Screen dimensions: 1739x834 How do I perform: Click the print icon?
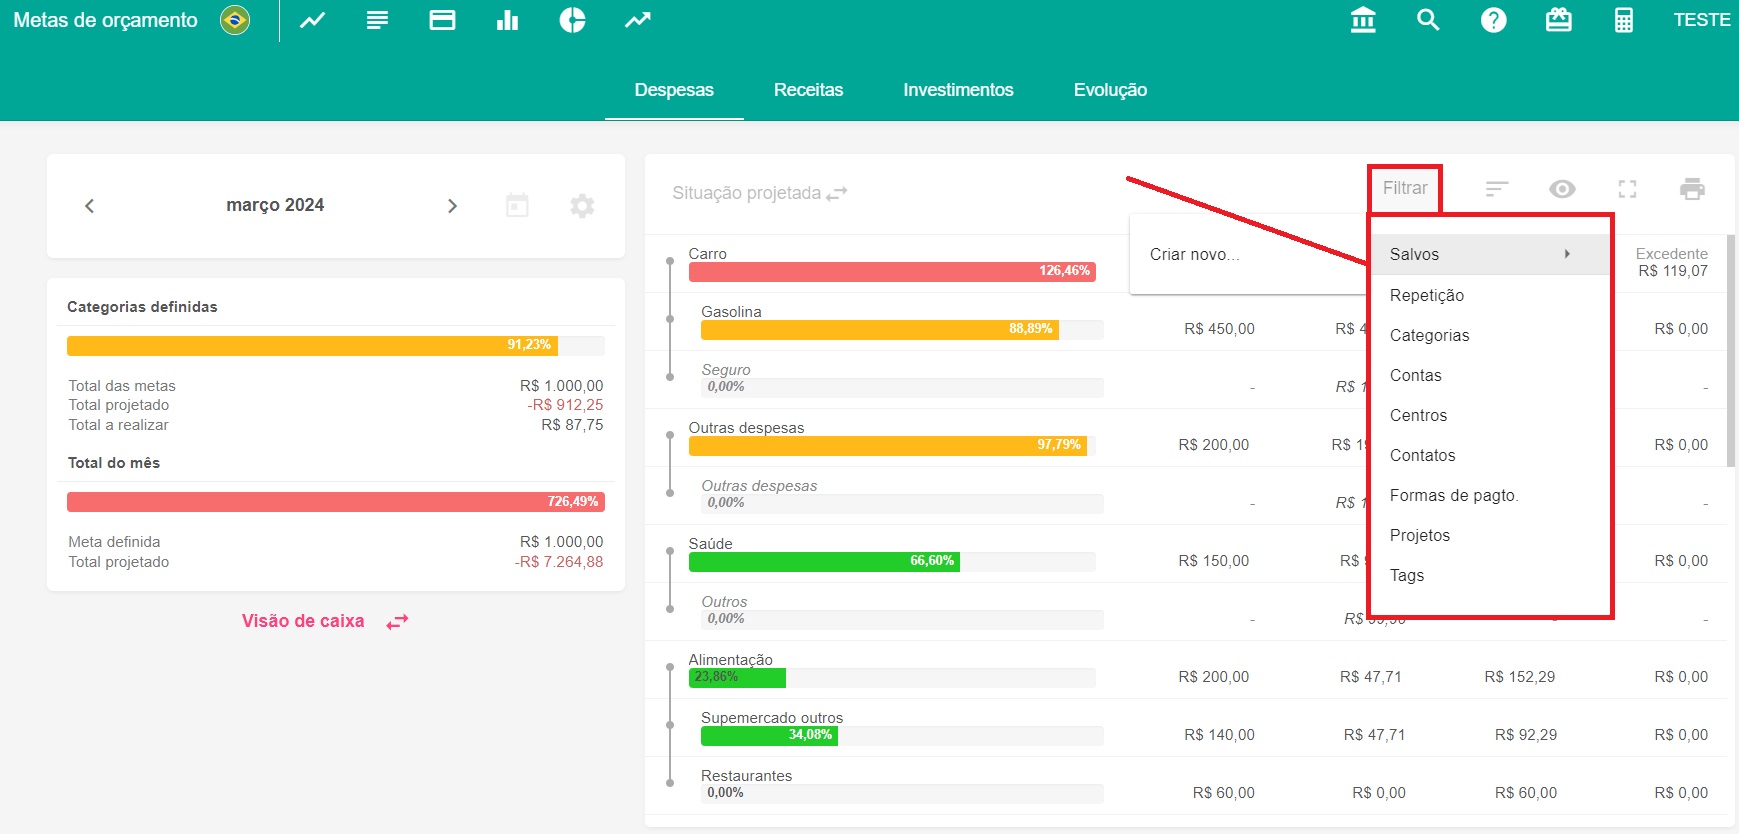[x=1692, y=189]
